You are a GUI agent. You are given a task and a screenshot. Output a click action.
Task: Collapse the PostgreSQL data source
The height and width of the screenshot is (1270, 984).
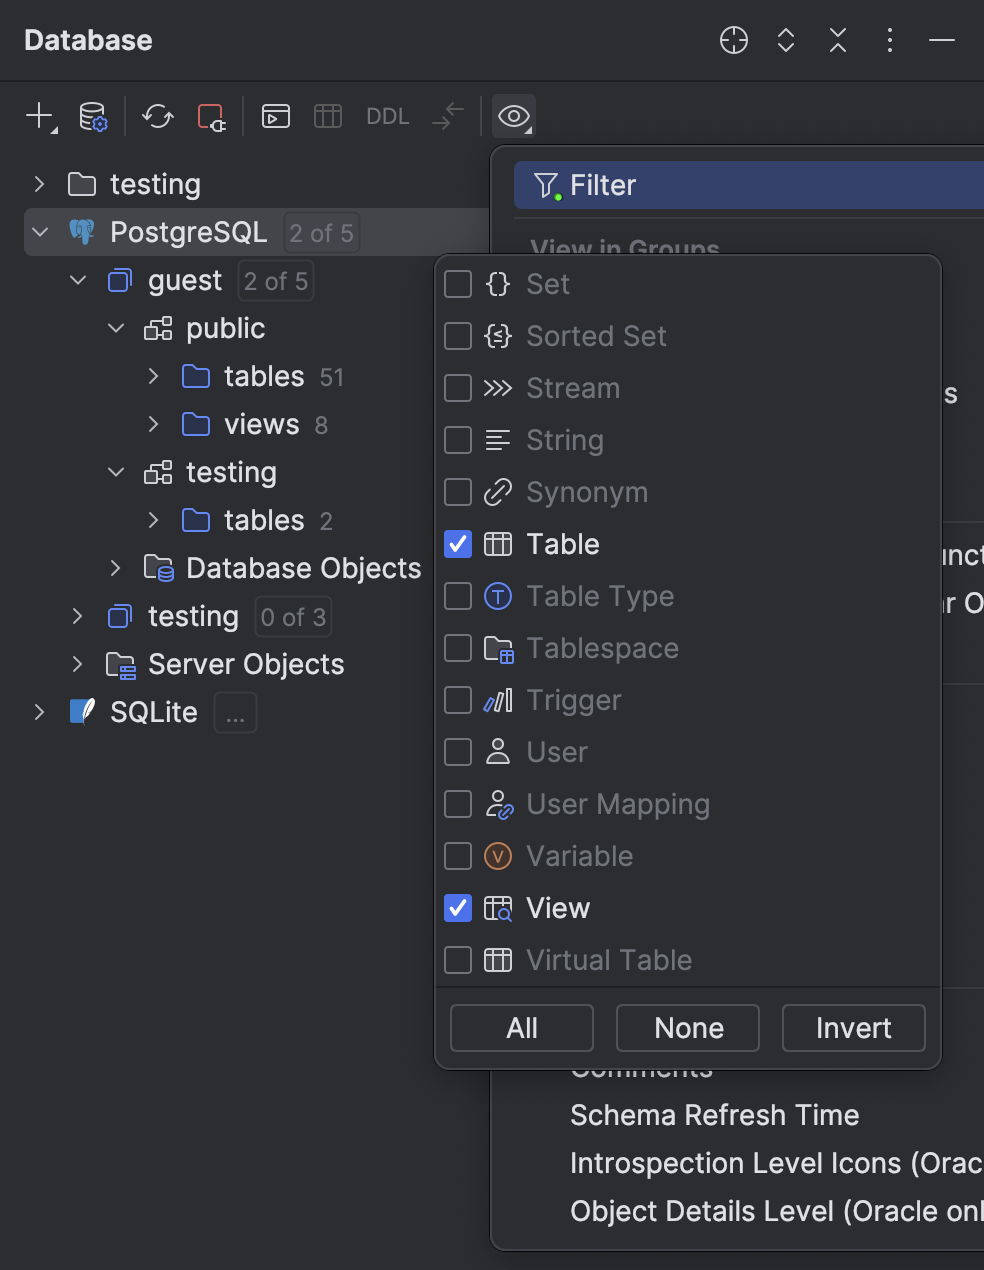[39, 232]
